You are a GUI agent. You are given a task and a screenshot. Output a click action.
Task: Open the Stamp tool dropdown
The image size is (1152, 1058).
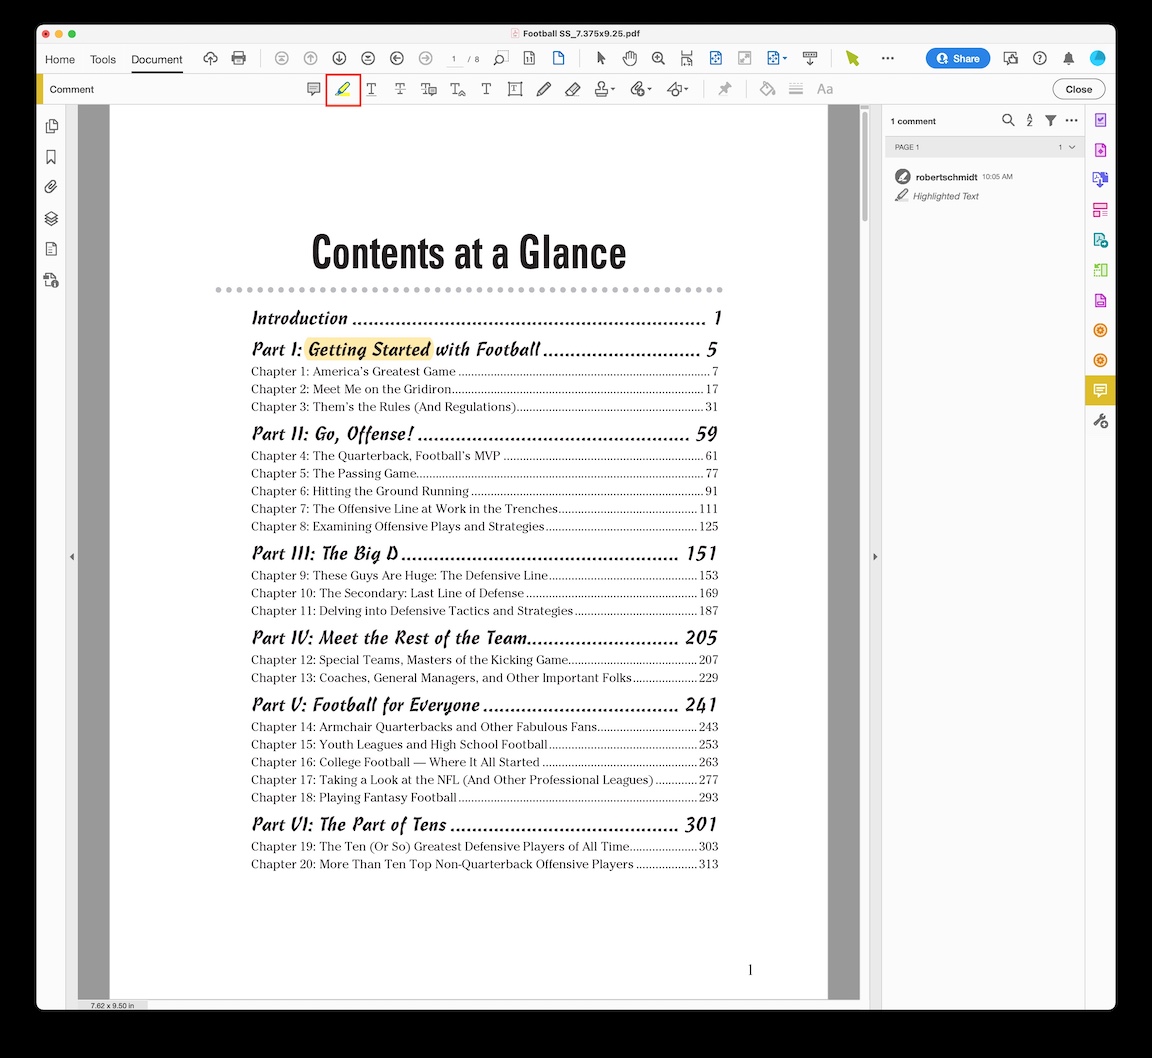[x=604, y=89]
